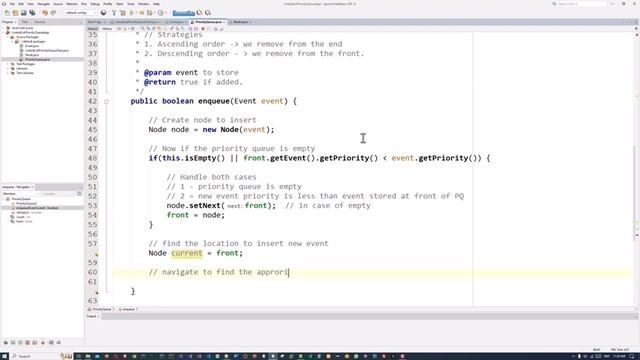Click the New File toolbar icon
Screen dimensions: 640x360
tap(7, 13)
